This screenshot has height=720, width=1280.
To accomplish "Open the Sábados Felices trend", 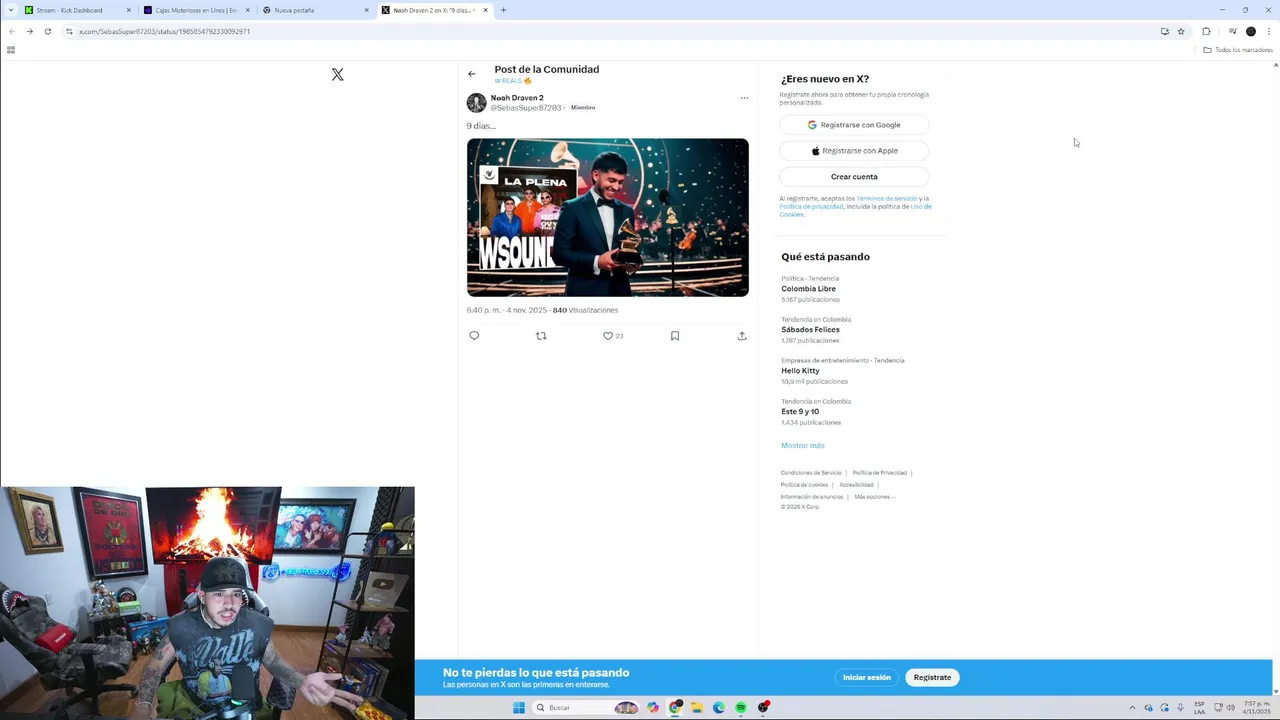I will pos(810,330).
